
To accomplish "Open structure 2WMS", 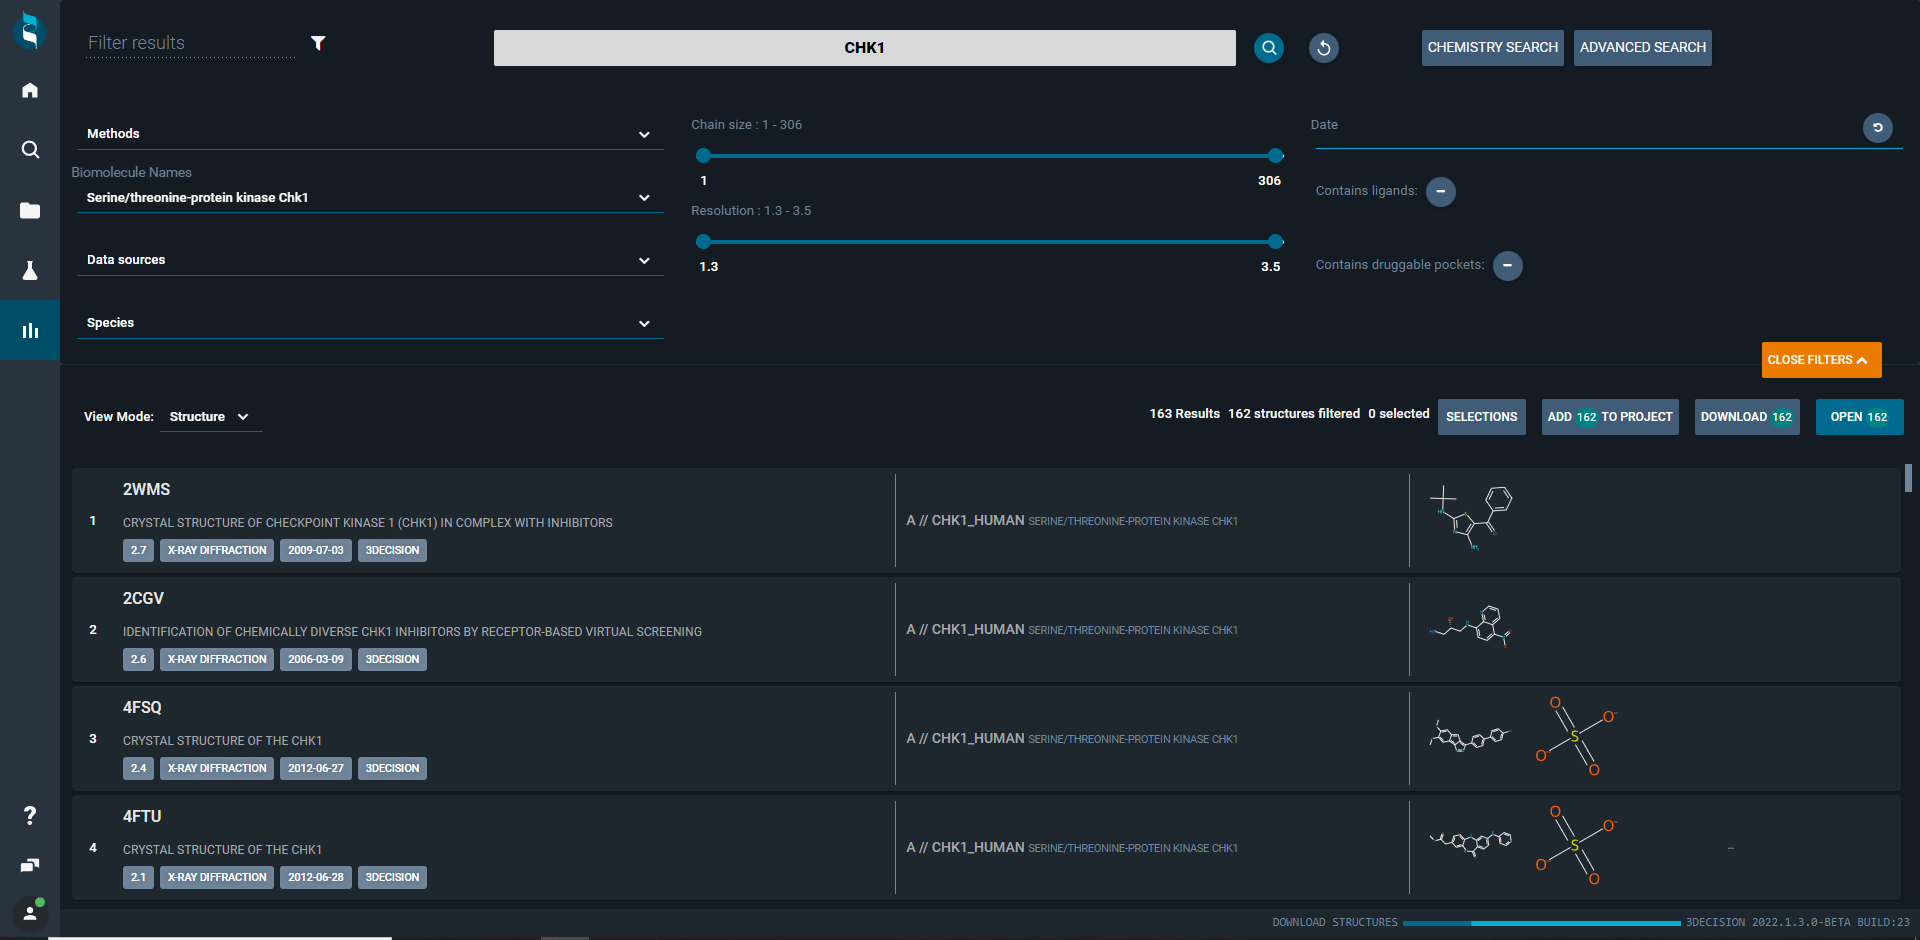I will click(x=146, y=490).
